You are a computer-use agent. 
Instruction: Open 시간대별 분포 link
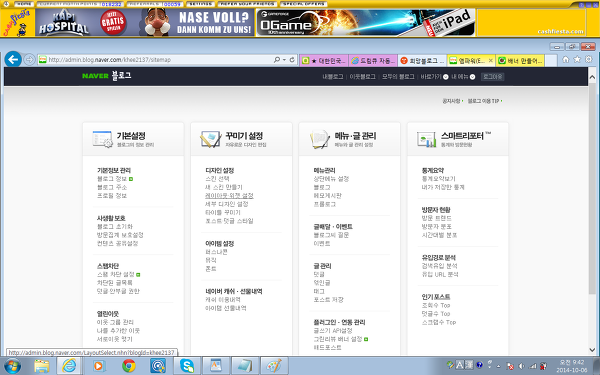[x=439, y=235]
